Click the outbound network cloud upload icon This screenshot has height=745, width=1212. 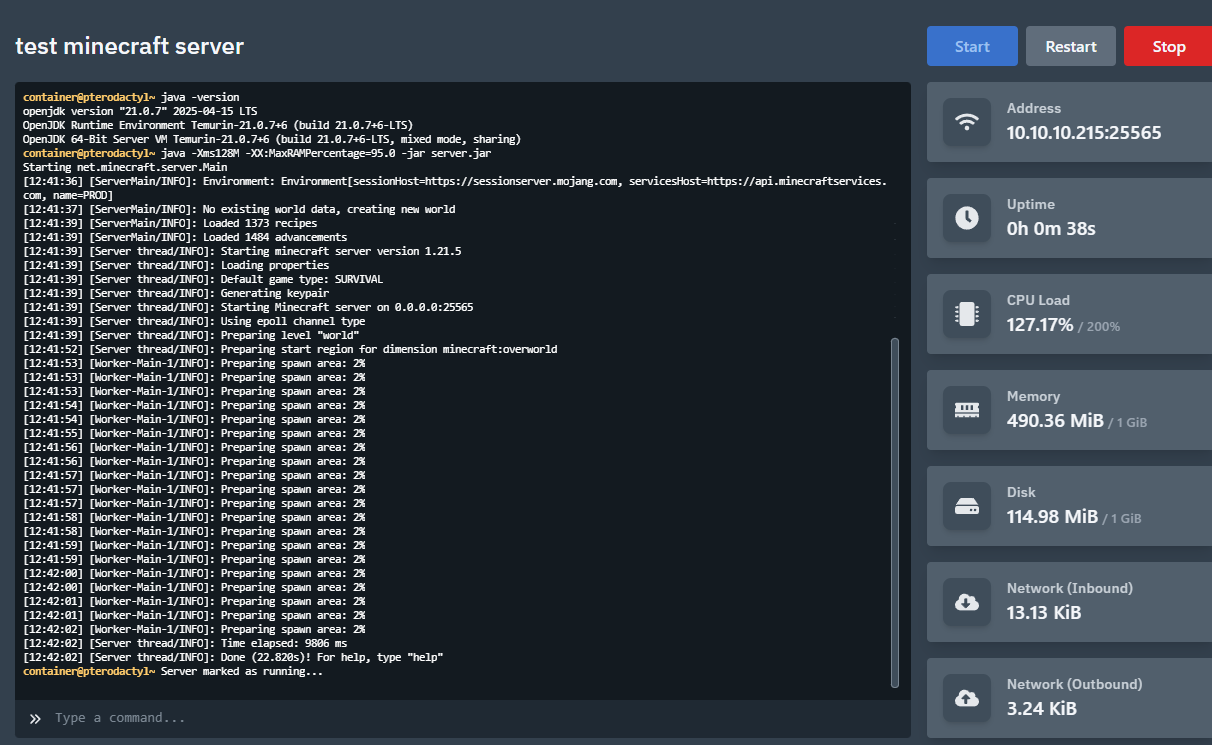coord(967,698)
